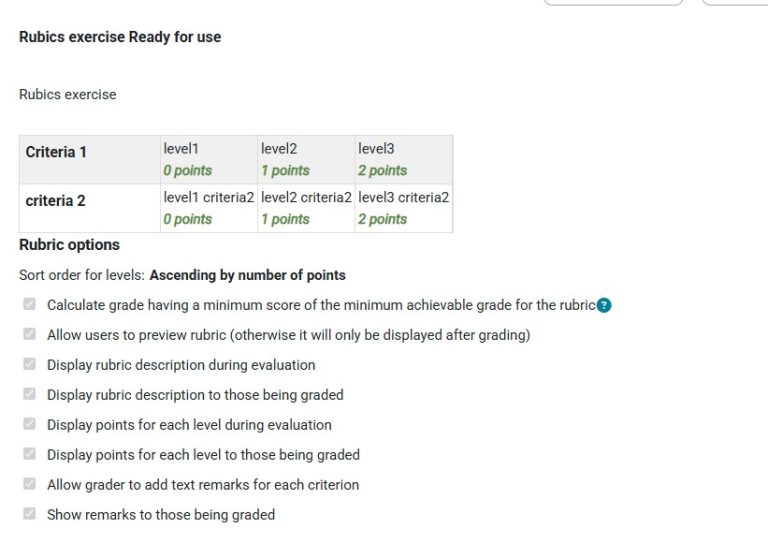768x558 pixels.
Task: Click the Rubics exercise Ready for use title
Action: (120, 37)
